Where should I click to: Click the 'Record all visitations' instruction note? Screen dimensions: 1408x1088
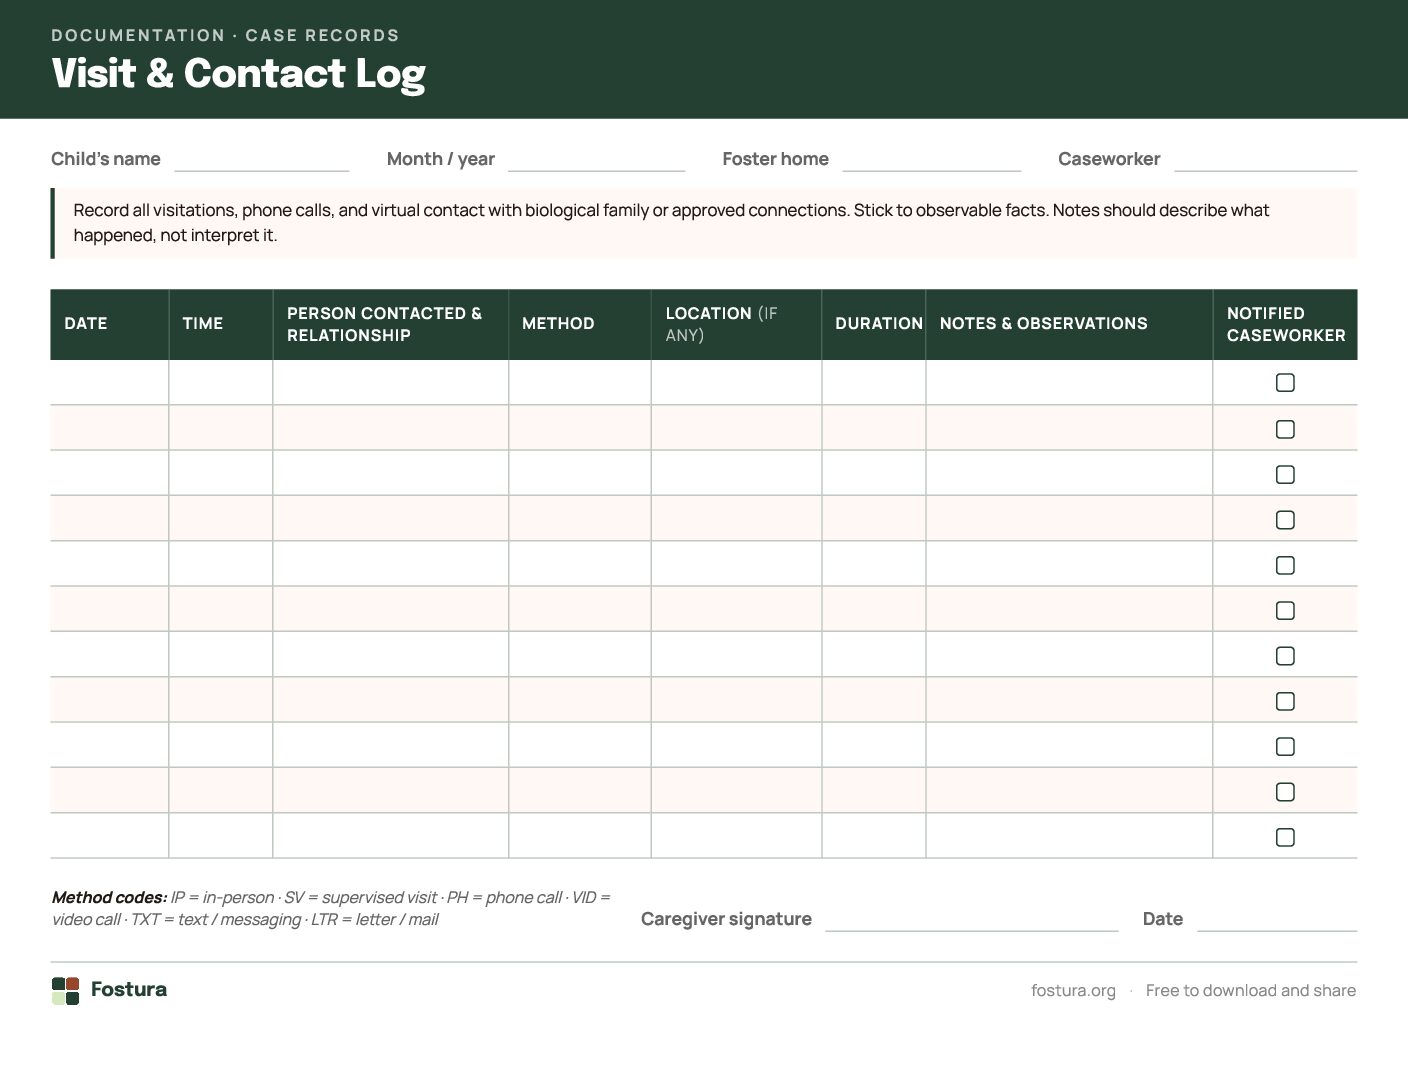704,223
